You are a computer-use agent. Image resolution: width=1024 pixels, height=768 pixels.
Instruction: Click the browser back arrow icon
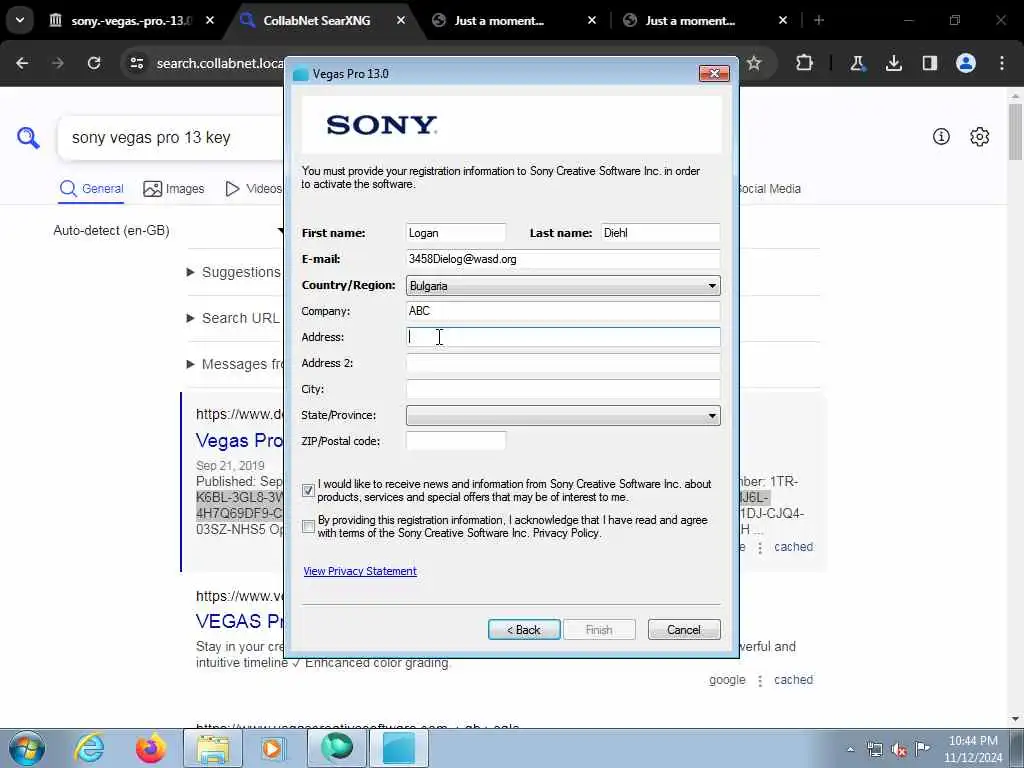(x=22, y=63)
